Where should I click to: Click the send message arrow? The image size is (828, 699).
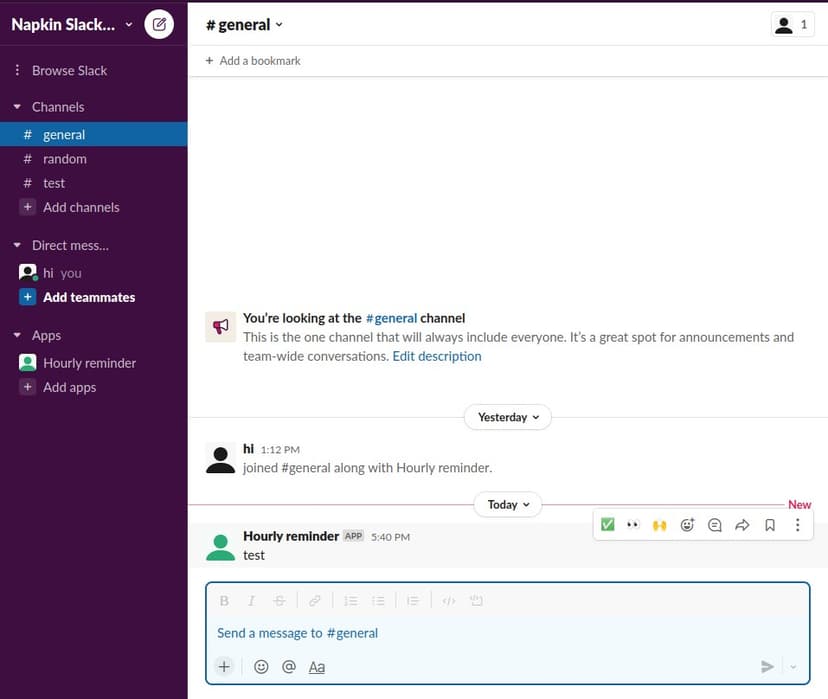pos(767,667)
